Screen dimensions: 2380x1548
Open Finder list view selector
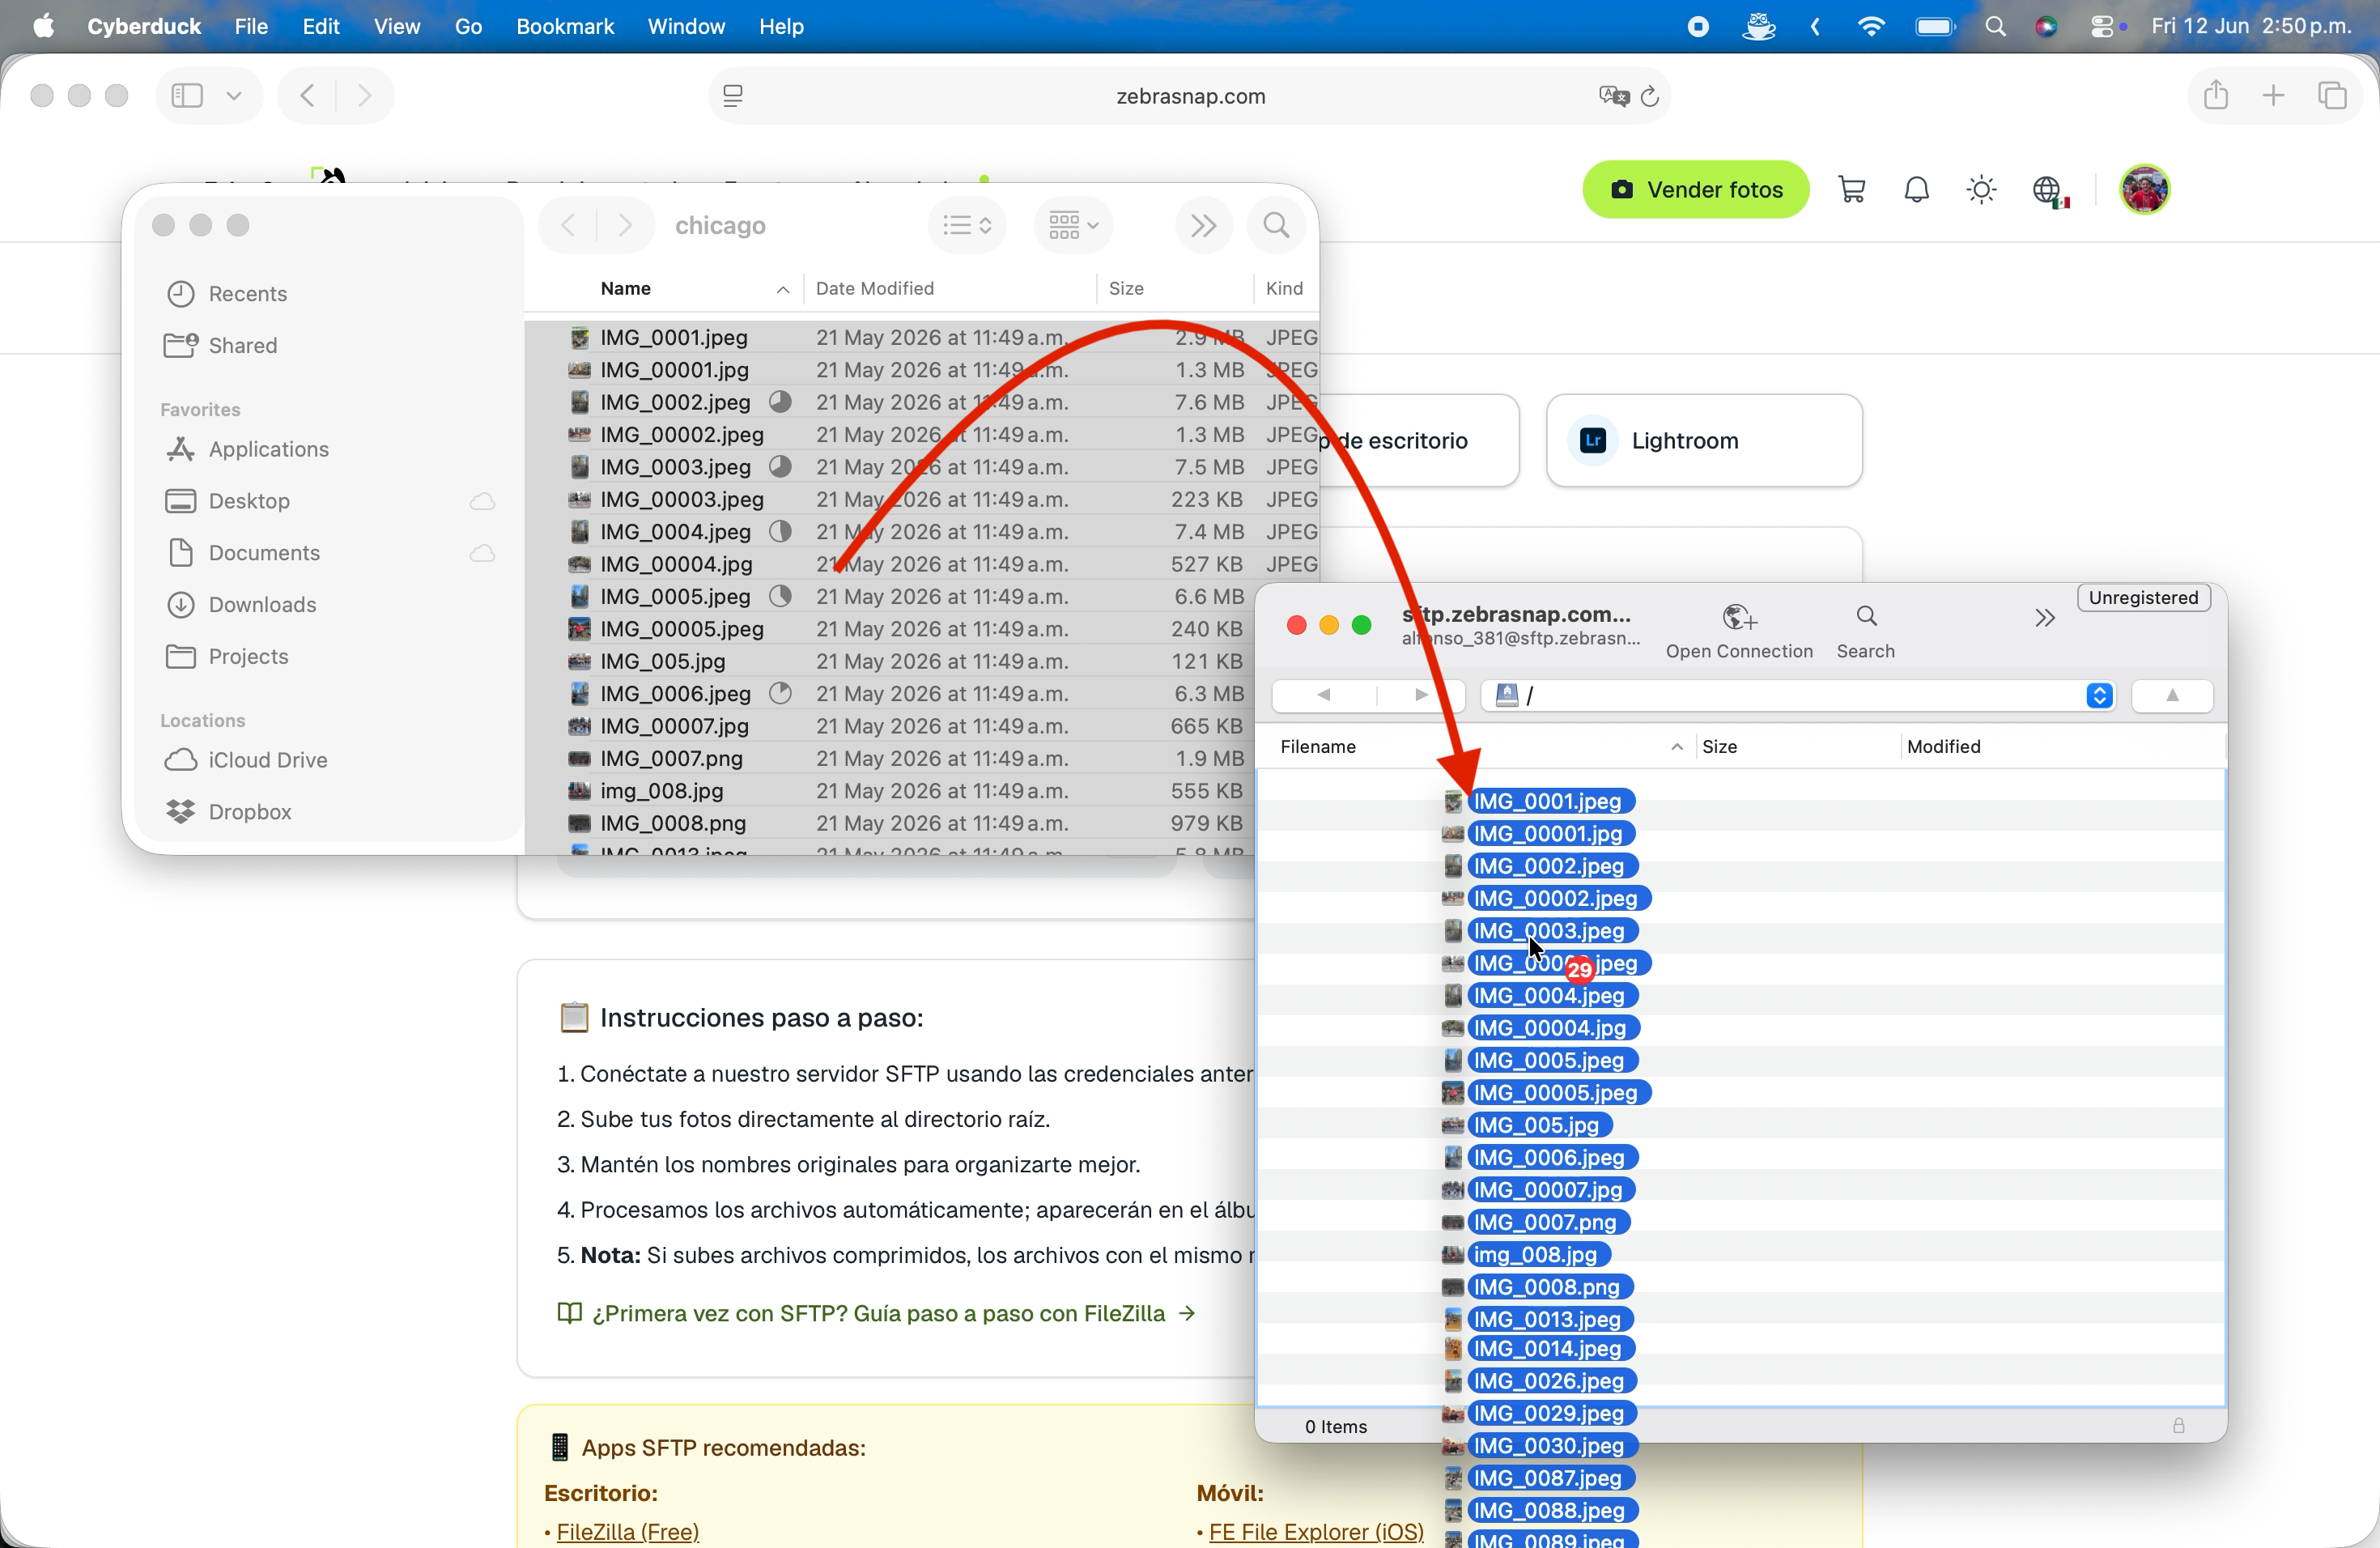click(x=966, y=225)
